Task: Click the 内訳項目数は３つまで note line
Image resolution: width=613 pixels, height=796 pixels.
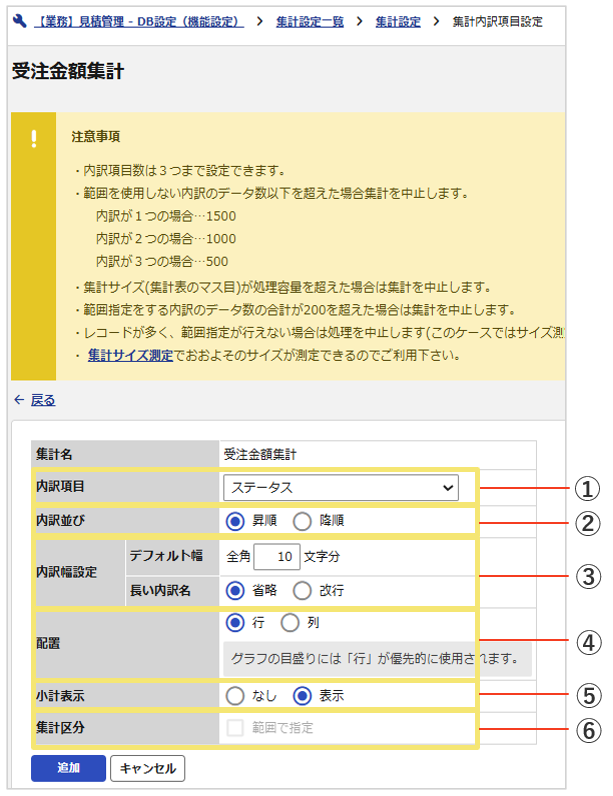Action: 180,171
